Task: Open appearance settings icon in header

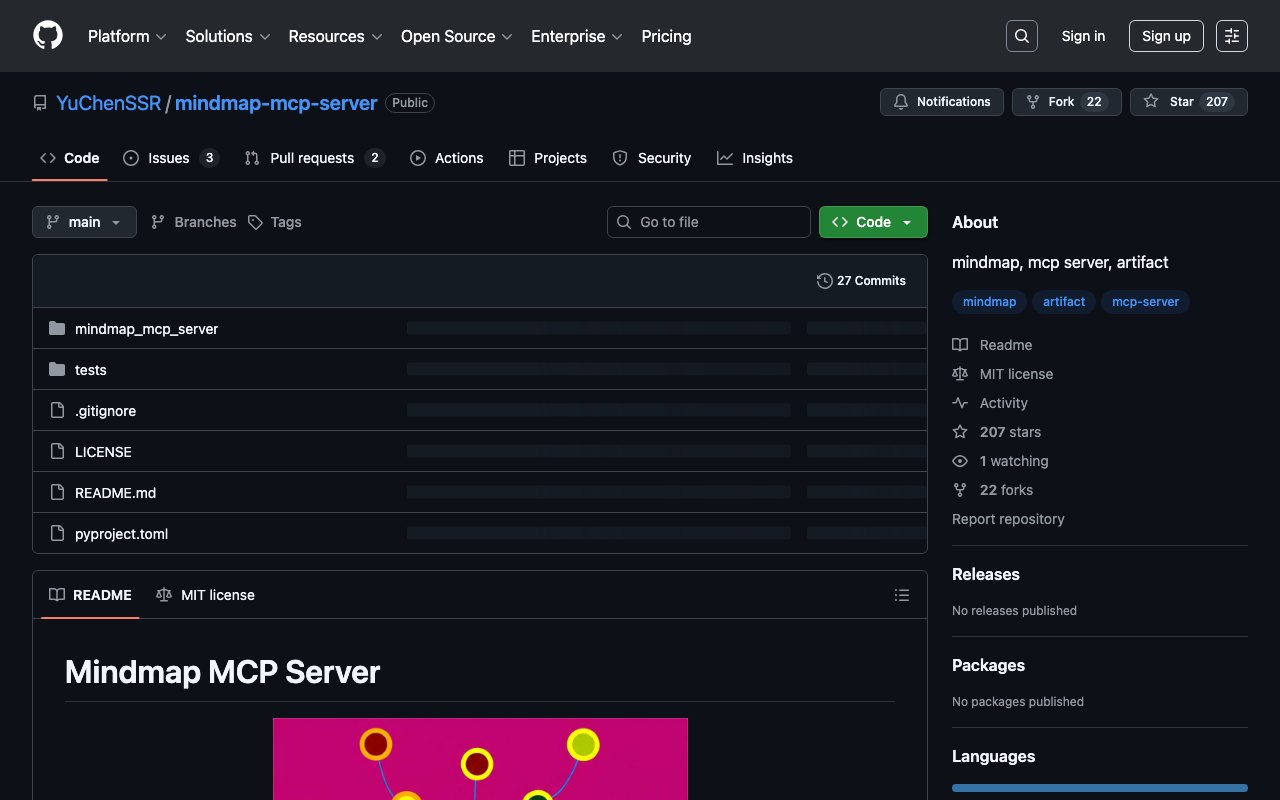Action: 1231,36
